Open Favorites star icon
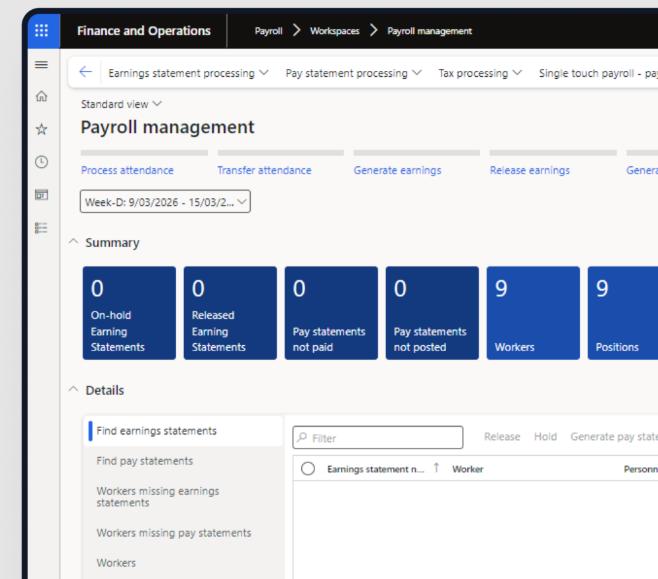Viewport: 658px width, 579px height. [41, 129]
